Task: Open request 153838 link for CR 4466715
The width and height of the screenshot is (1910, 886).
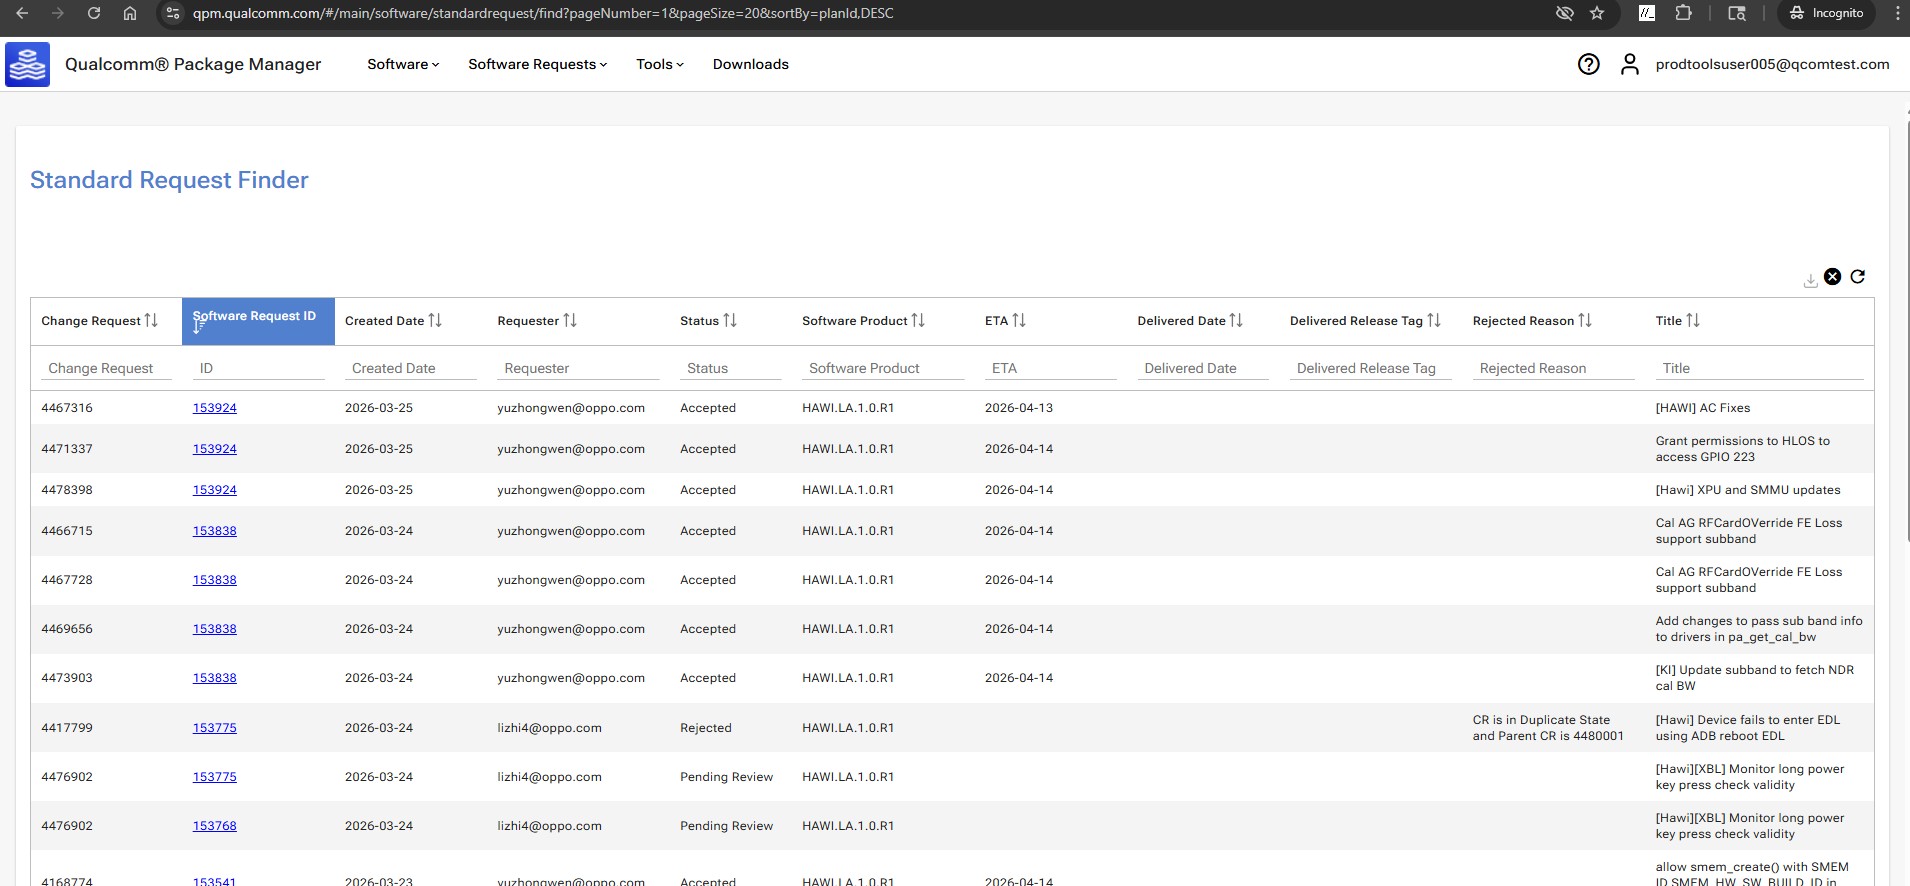Action: pyautogui.click(x=215, y=531)
